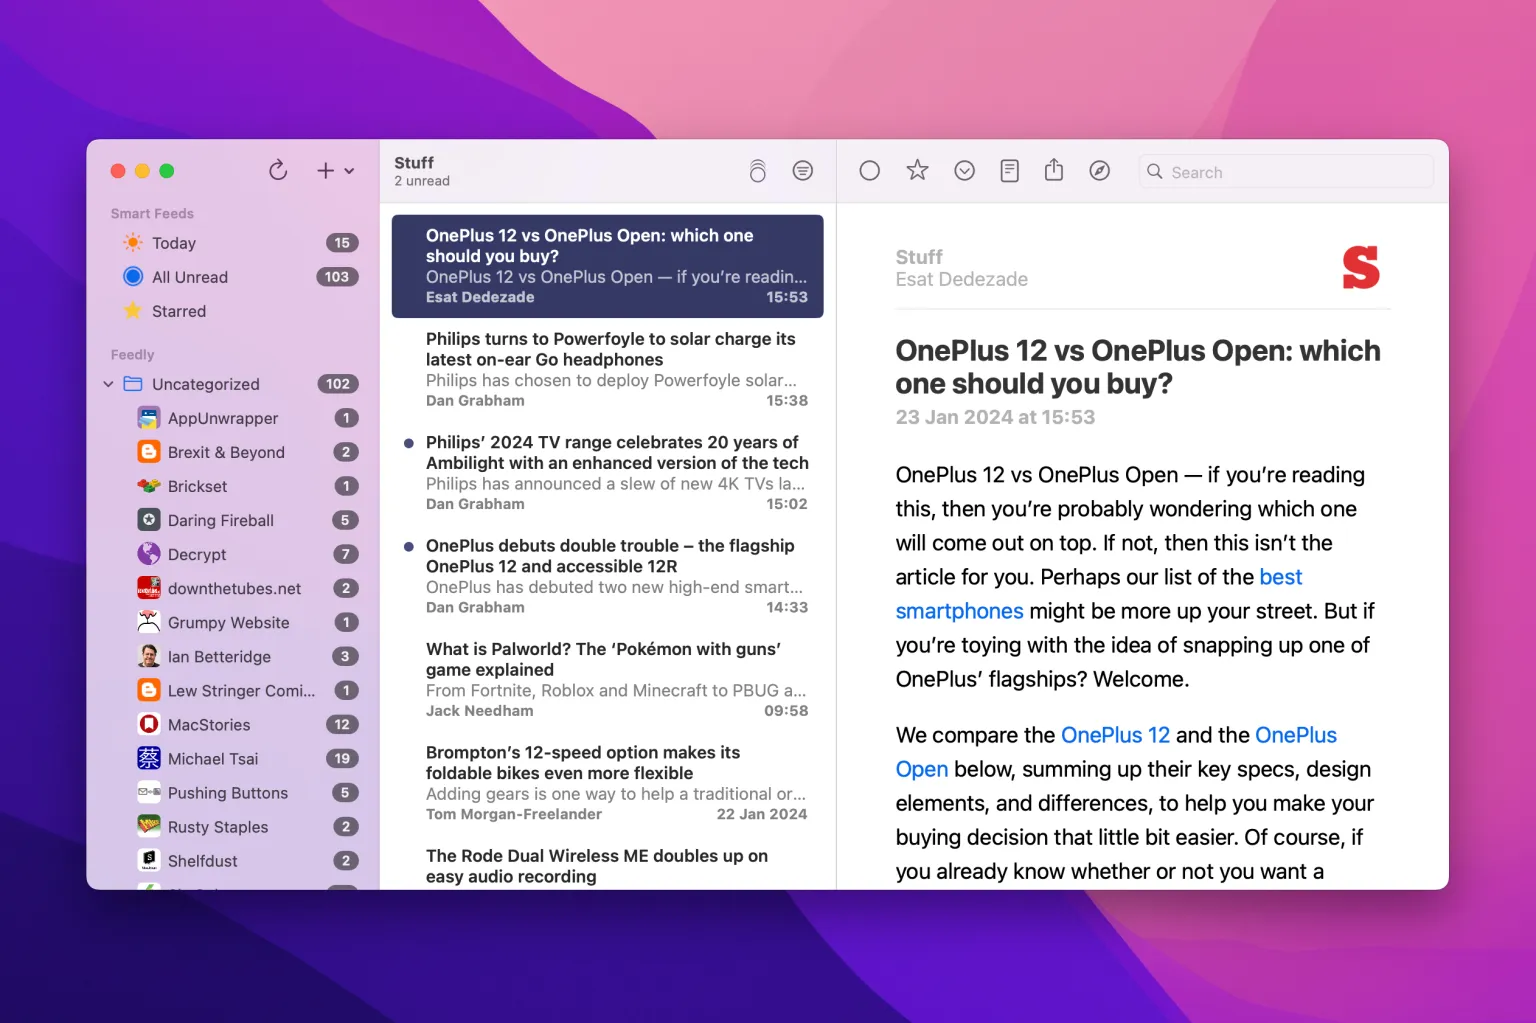Share the OnePlus article
Screen dimensions: 1536x1023
coord(1053,170)
